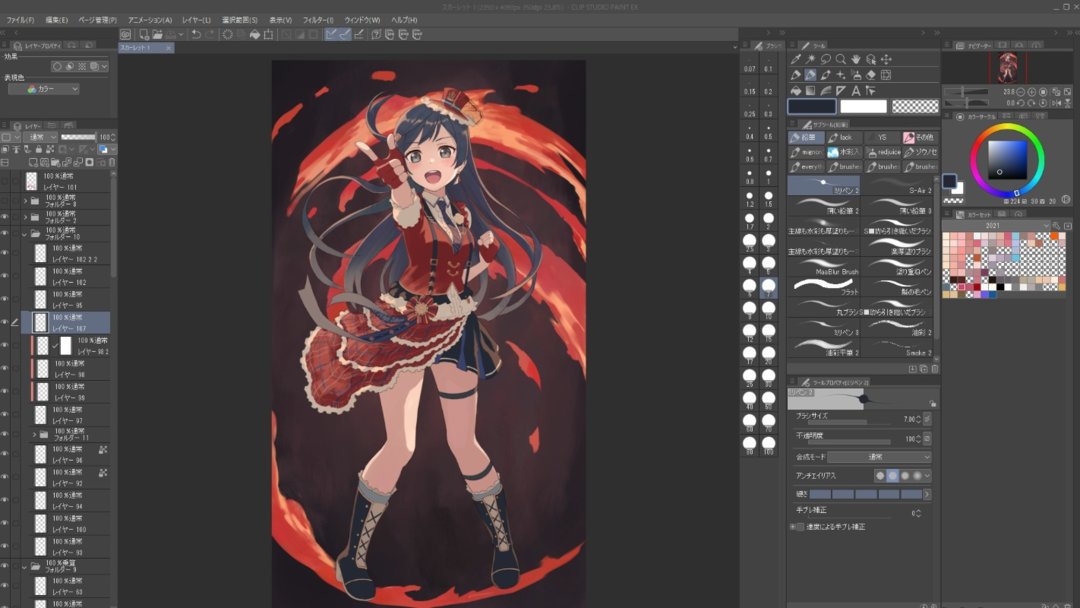1080x608 pixels.
Task: Select the Pen tool in tool palette
Action: 796,74
